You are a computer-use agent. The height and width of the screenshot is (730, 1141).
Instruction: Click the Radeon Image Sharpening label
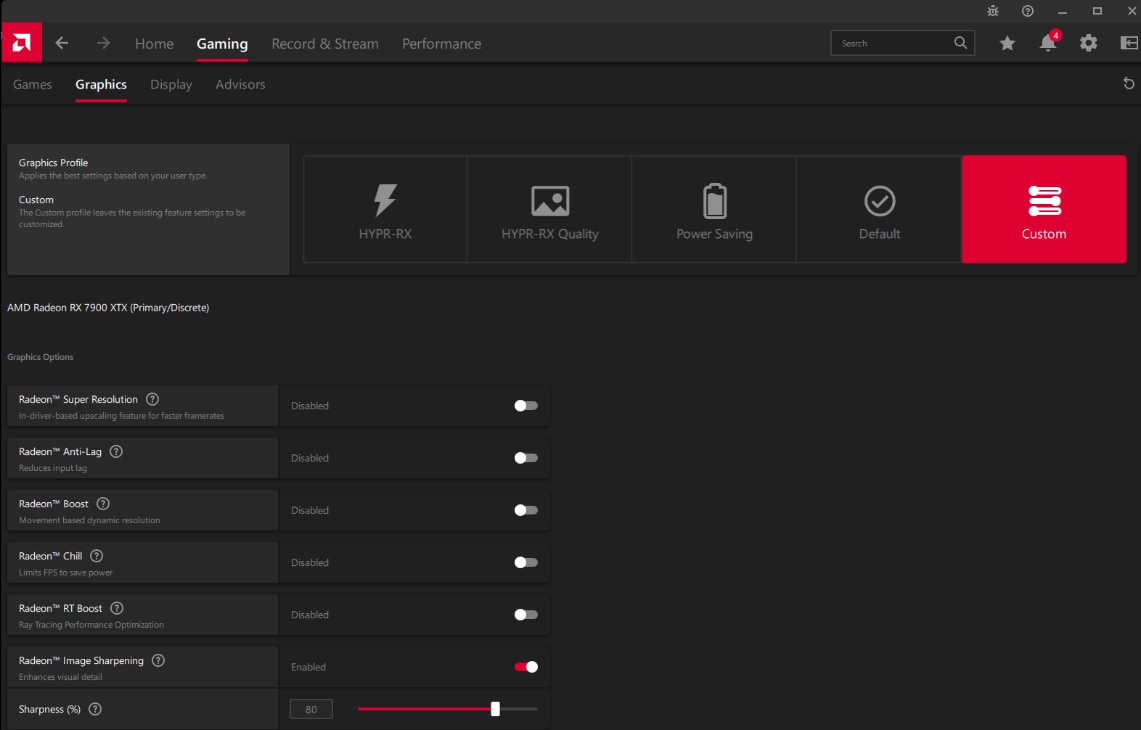click(81, 661)
